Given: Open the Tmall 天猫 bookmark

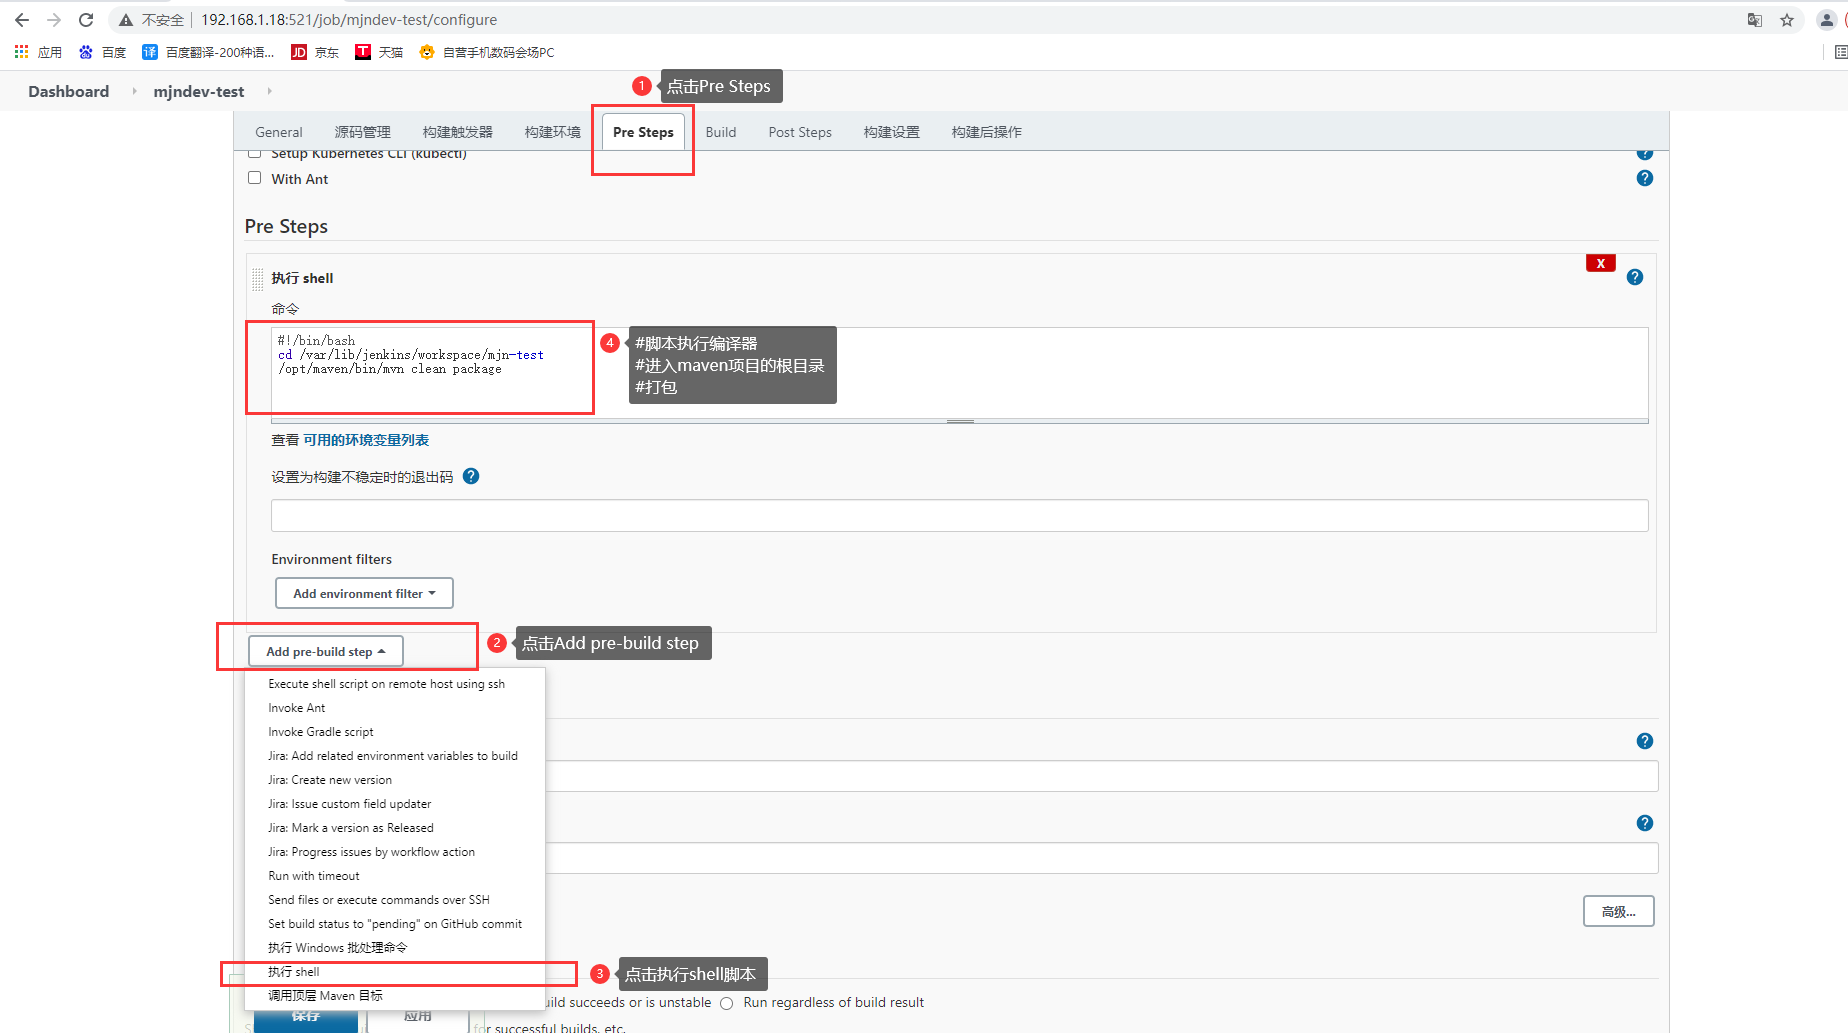Looking at the screenshot, I should point(379,52).
